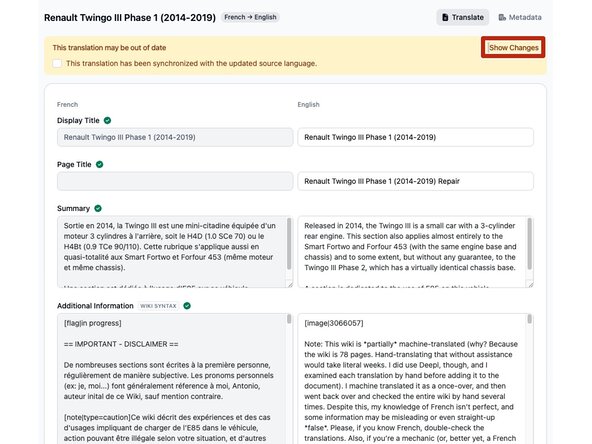Click the Additional Information label
The height and width of the screenshot is (444, 592).
click(95, 306)
